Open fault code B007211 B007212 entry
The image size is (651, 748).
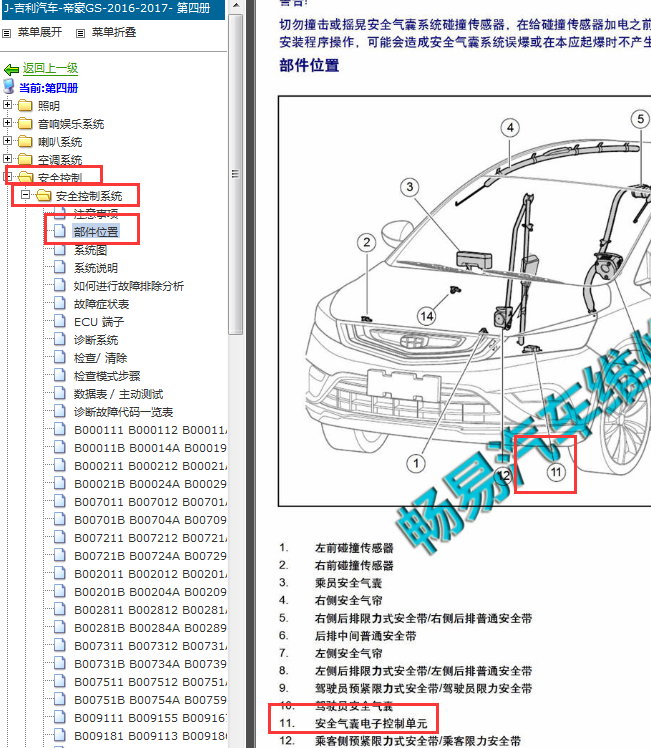click(x=150, y=538)
